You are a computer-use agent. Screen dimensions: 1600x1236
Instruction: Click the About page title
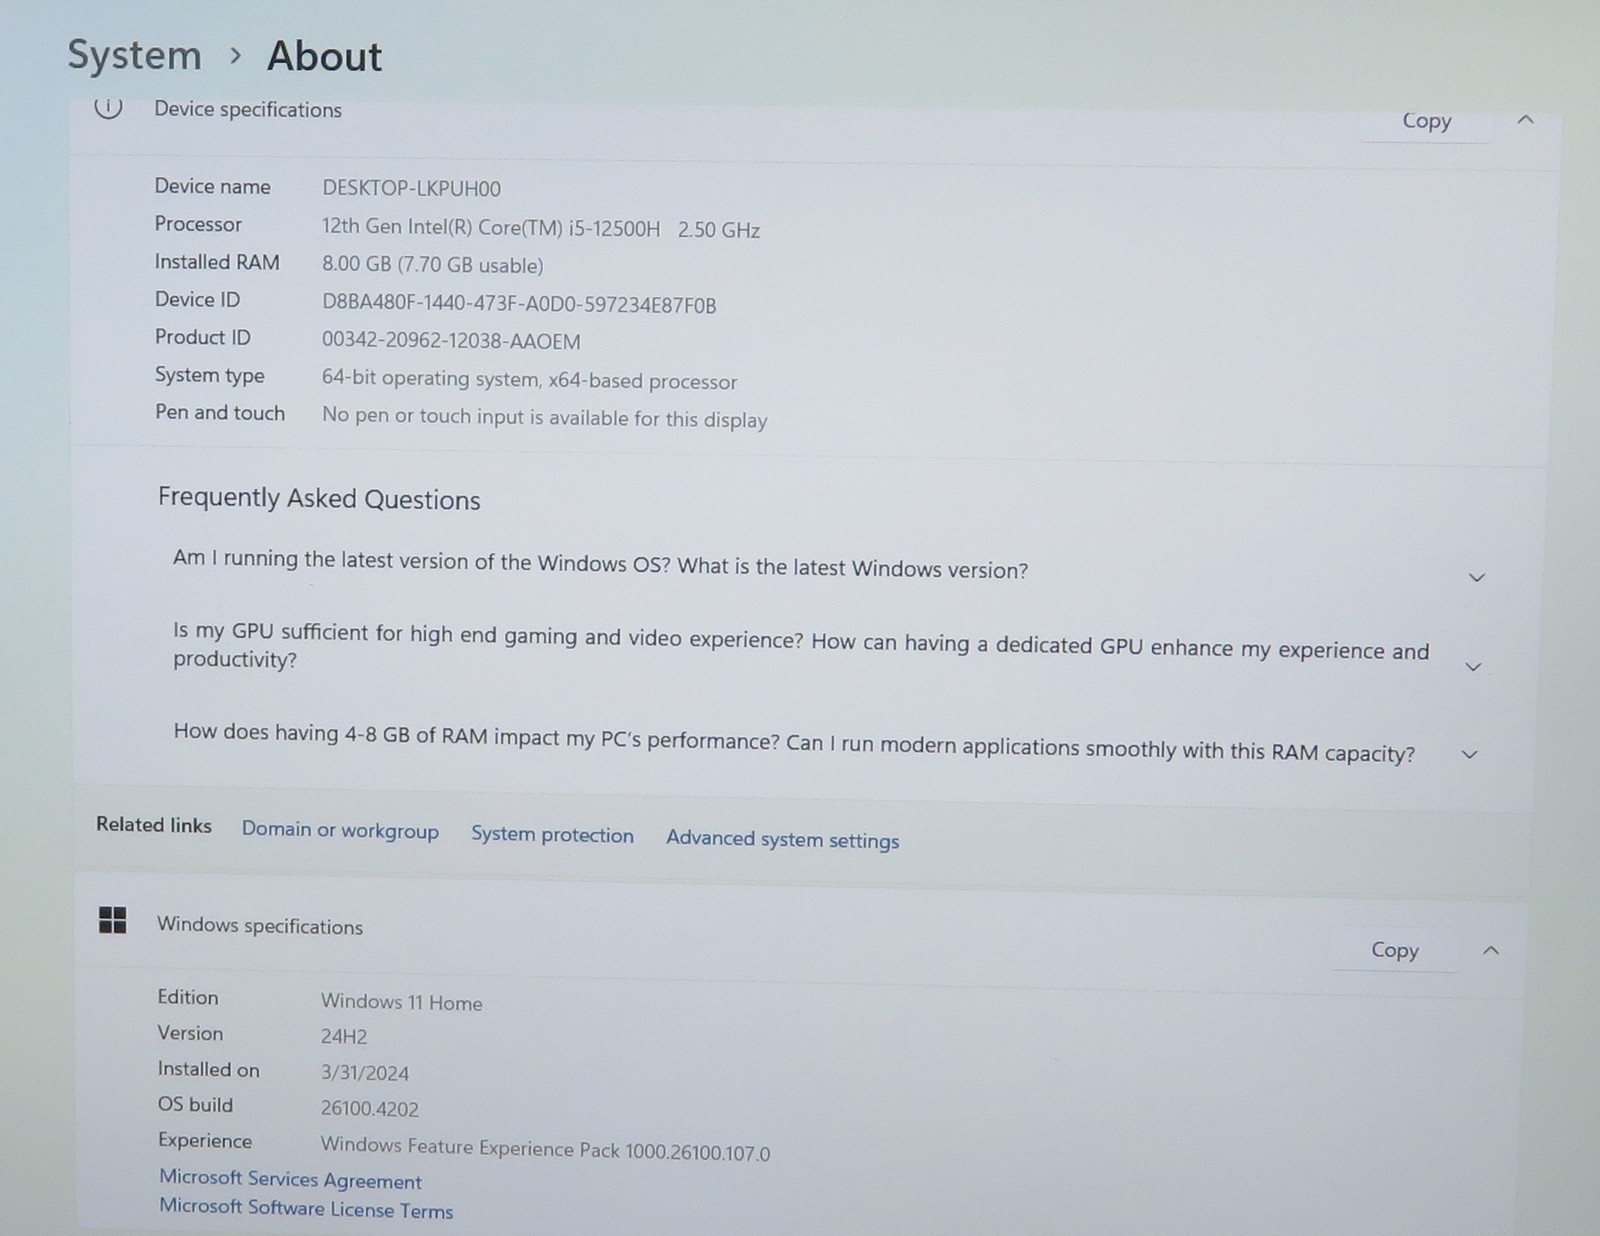click(324, 56)
